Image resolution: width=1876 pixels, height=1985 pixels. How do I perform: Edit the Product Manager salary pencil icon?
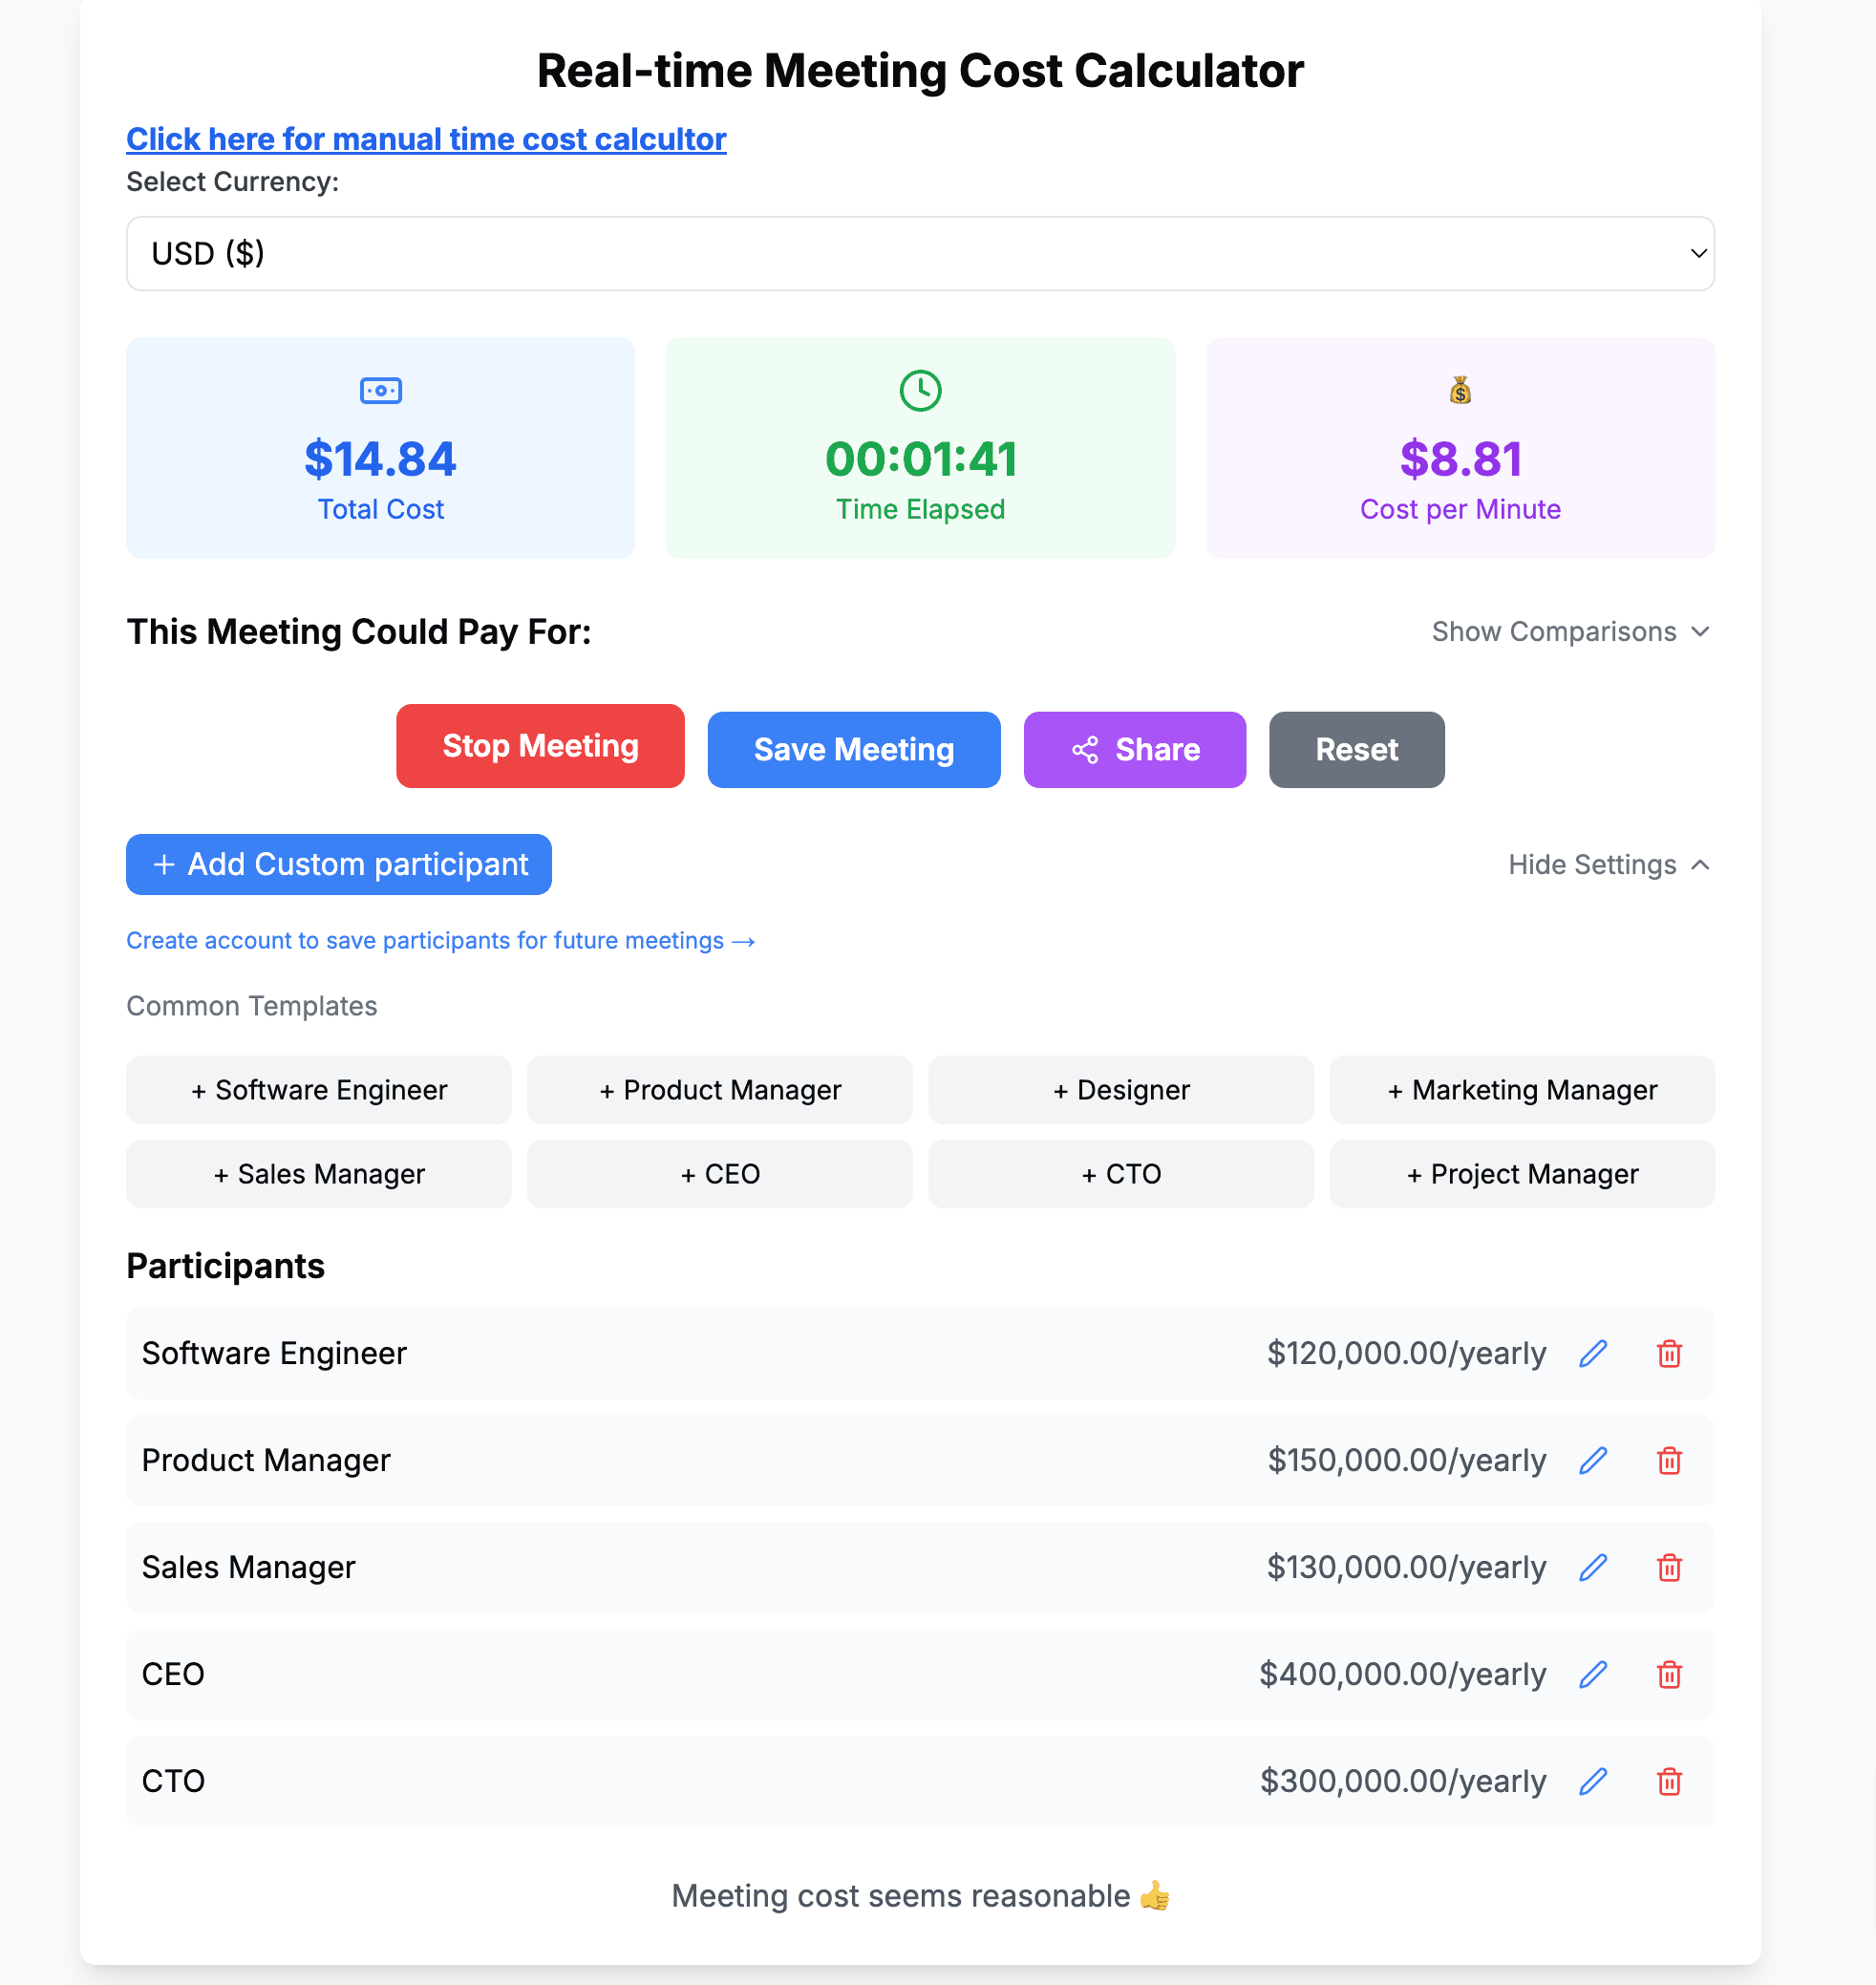coord(1594,1461)
